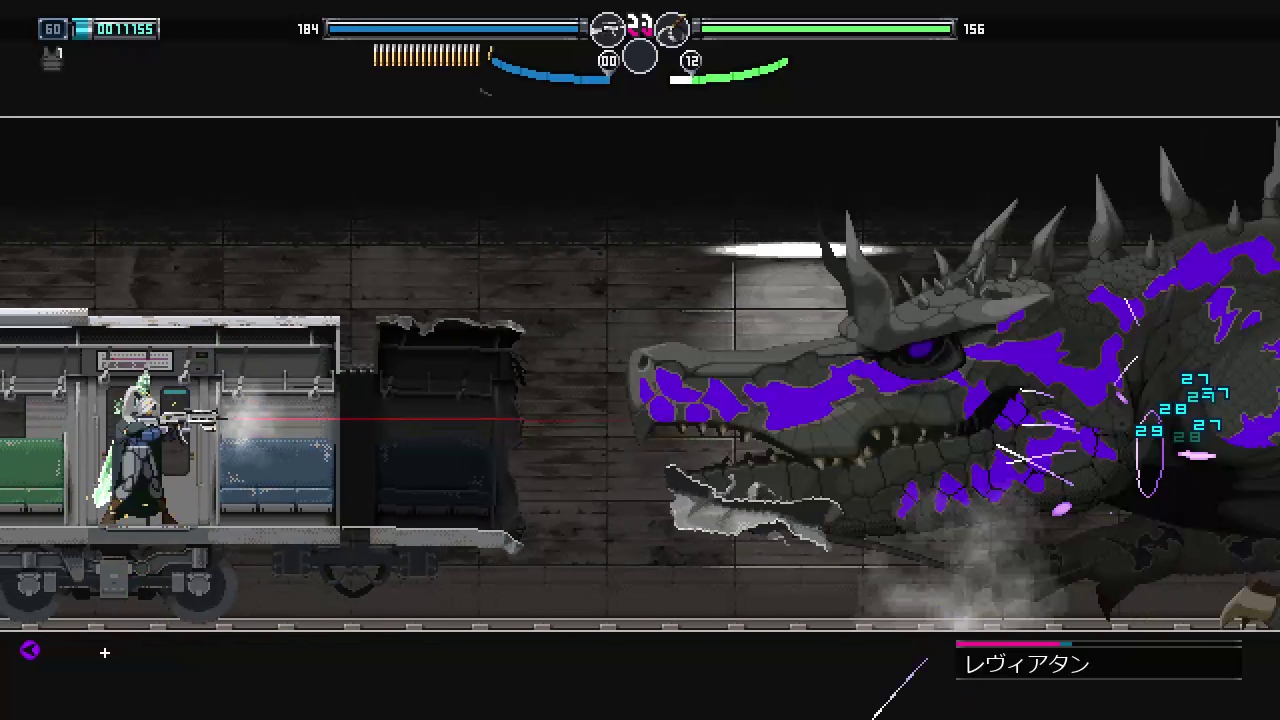
Task: Click the armor vest icon under the FPS counter
Action: 52,58
